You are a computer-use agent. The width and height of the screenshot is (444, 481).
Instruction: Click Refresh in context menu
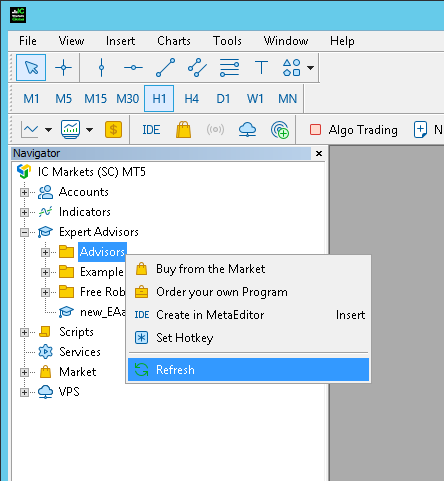[248, 370]
